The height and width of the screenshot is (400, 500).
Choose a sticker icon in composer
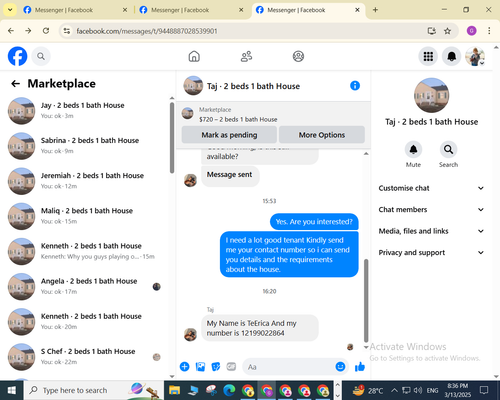(x=216, y=367)
